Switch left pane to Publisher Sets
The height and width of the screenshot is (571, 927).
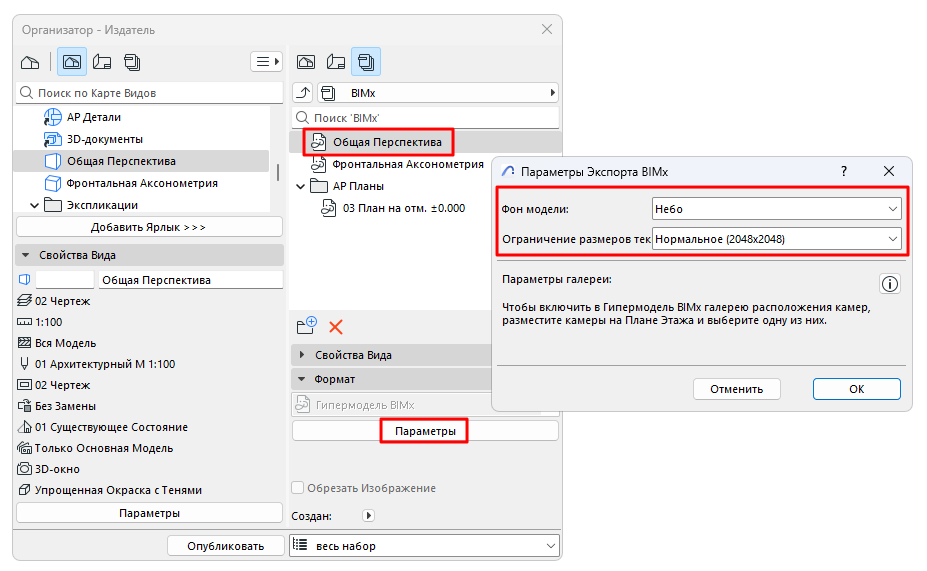tap(132, 62)
